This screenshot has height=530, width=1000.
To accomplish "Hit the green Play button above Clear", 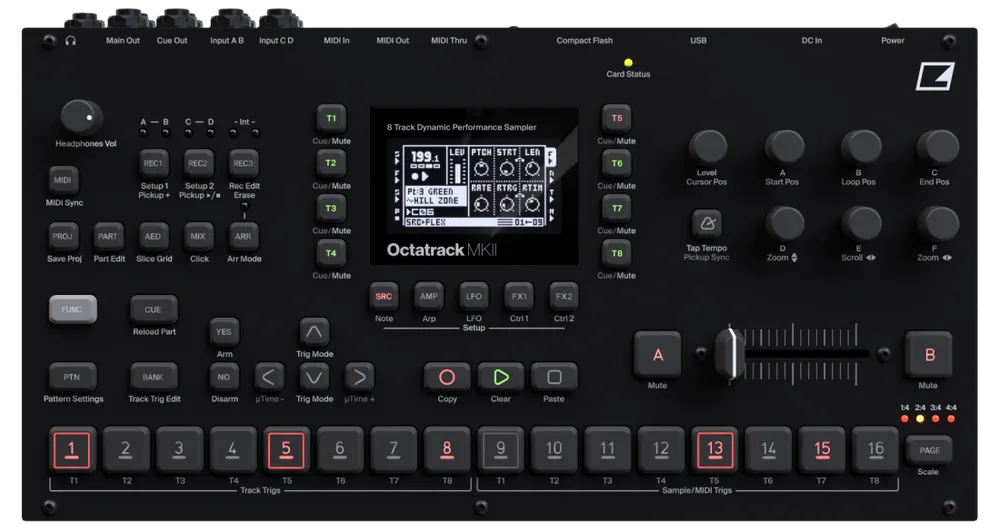I will point(501,377).
